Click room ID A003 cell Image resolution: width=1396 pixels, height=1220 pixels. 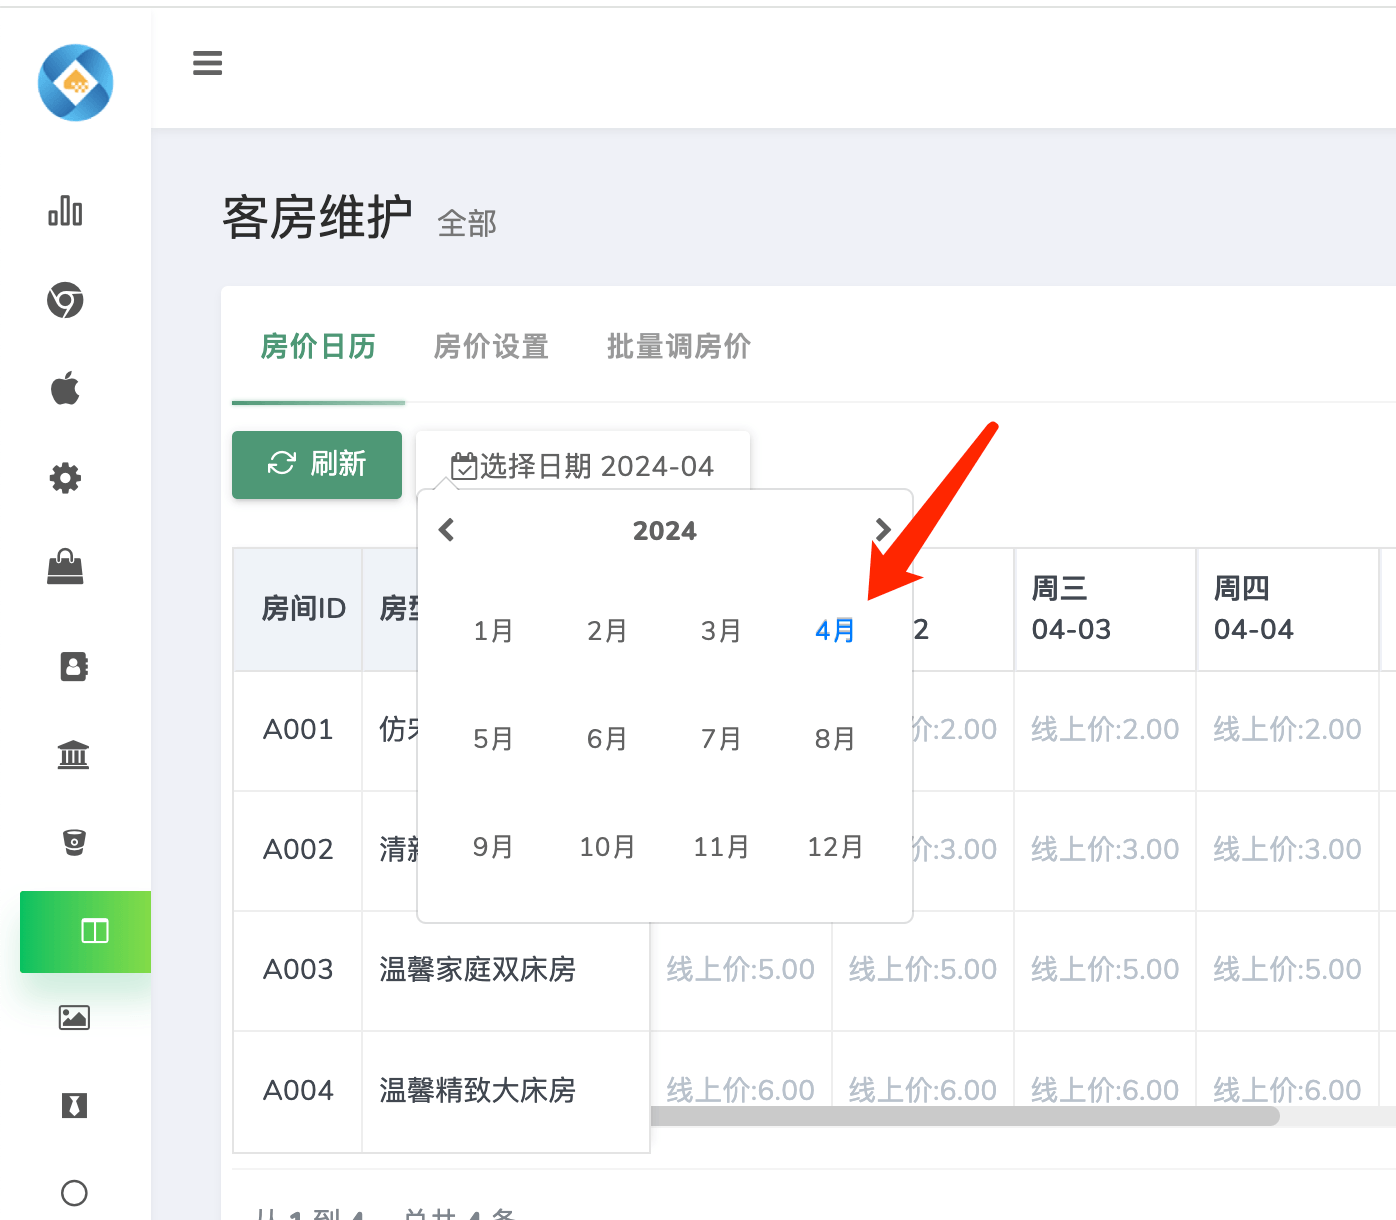pos(298,970)
